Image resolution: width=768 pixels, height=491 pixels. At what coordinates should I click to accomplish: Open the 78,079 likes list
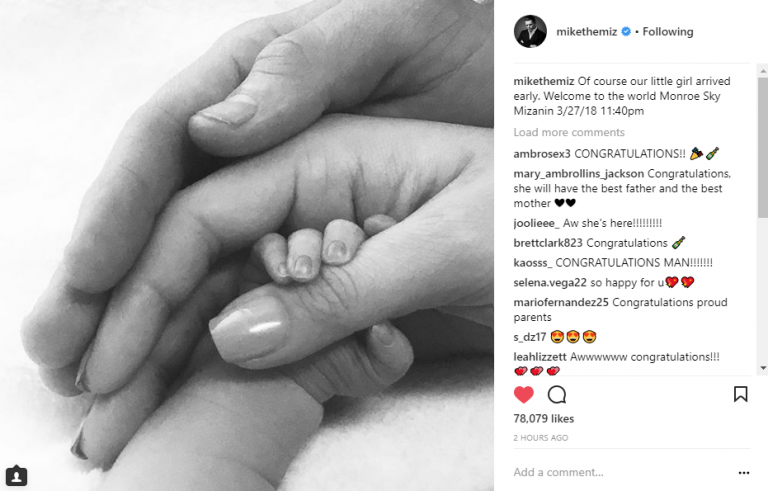pyautogui.click(x=544, y=418)
